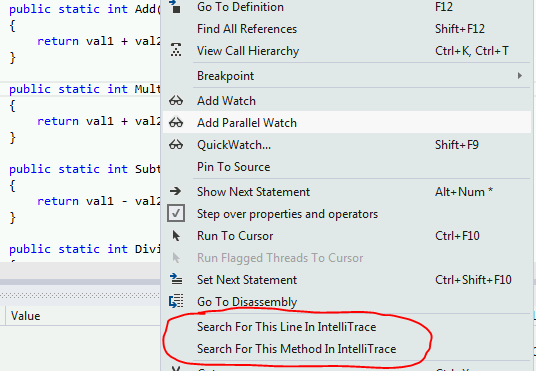Click the Ctrl+Shift+F10 shortcut label
Screen dimensions: 536x371
[473, 280]
